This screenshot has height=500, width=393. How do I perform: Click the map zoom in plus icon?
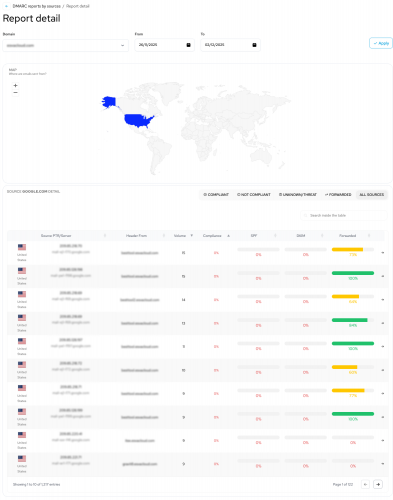coord(15,86)
